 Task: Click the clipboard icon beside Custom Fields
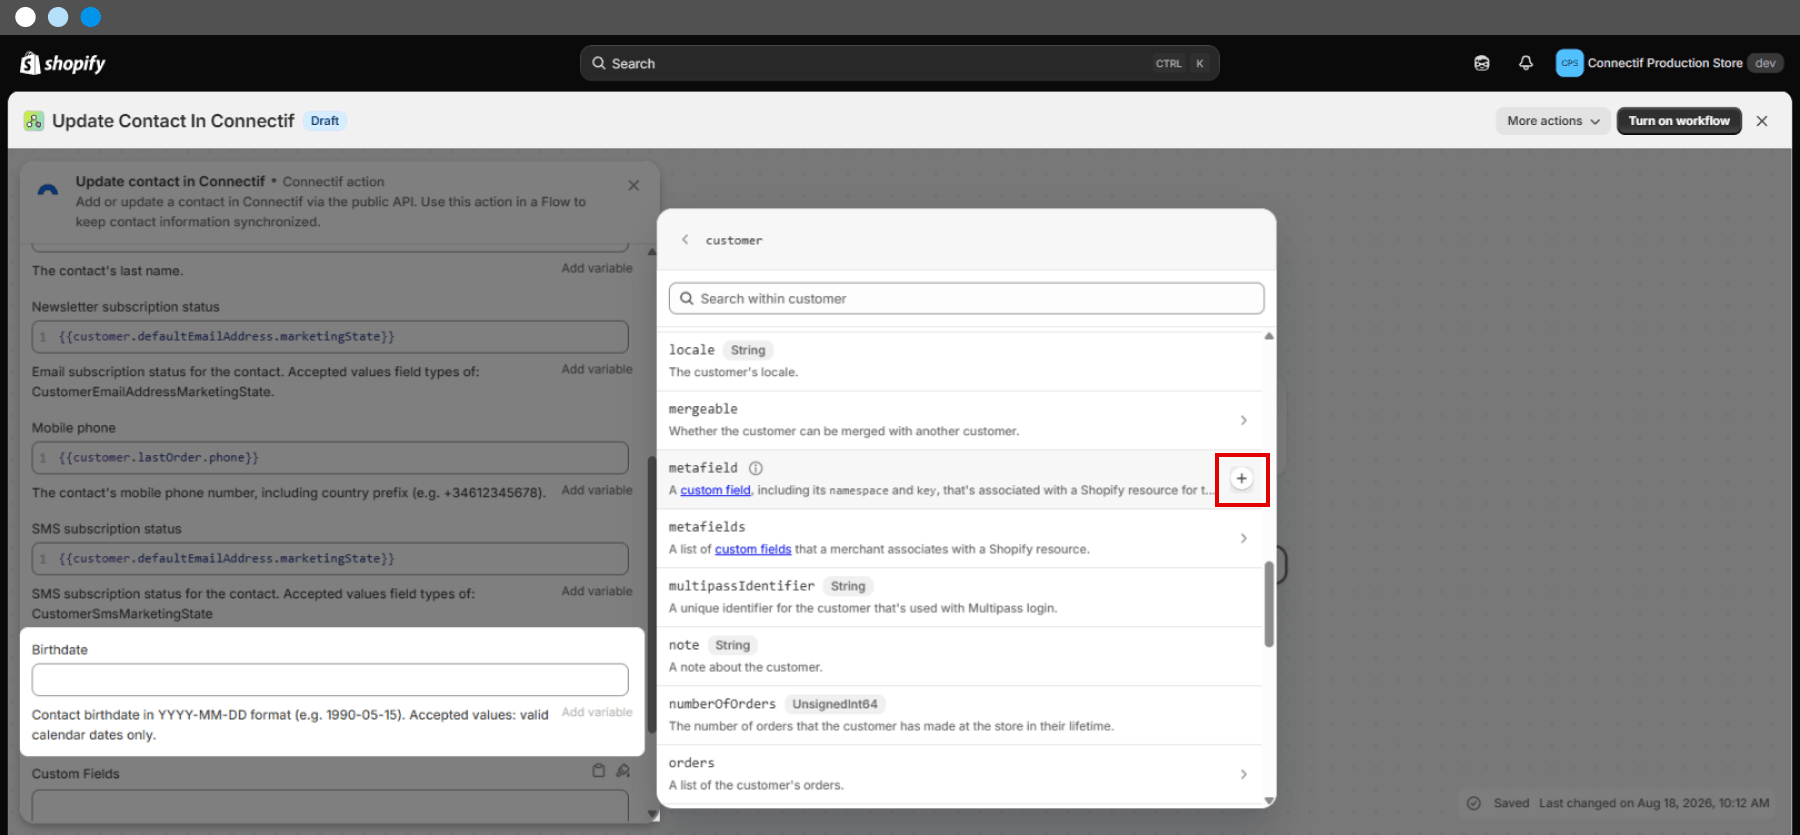coord(598,771)
